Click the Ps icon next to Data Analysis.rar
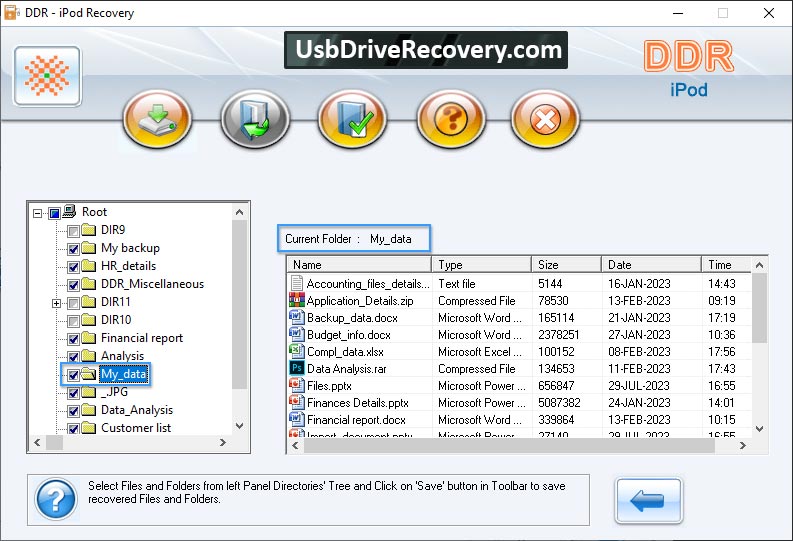793x541 pixels. pos(297,368)
